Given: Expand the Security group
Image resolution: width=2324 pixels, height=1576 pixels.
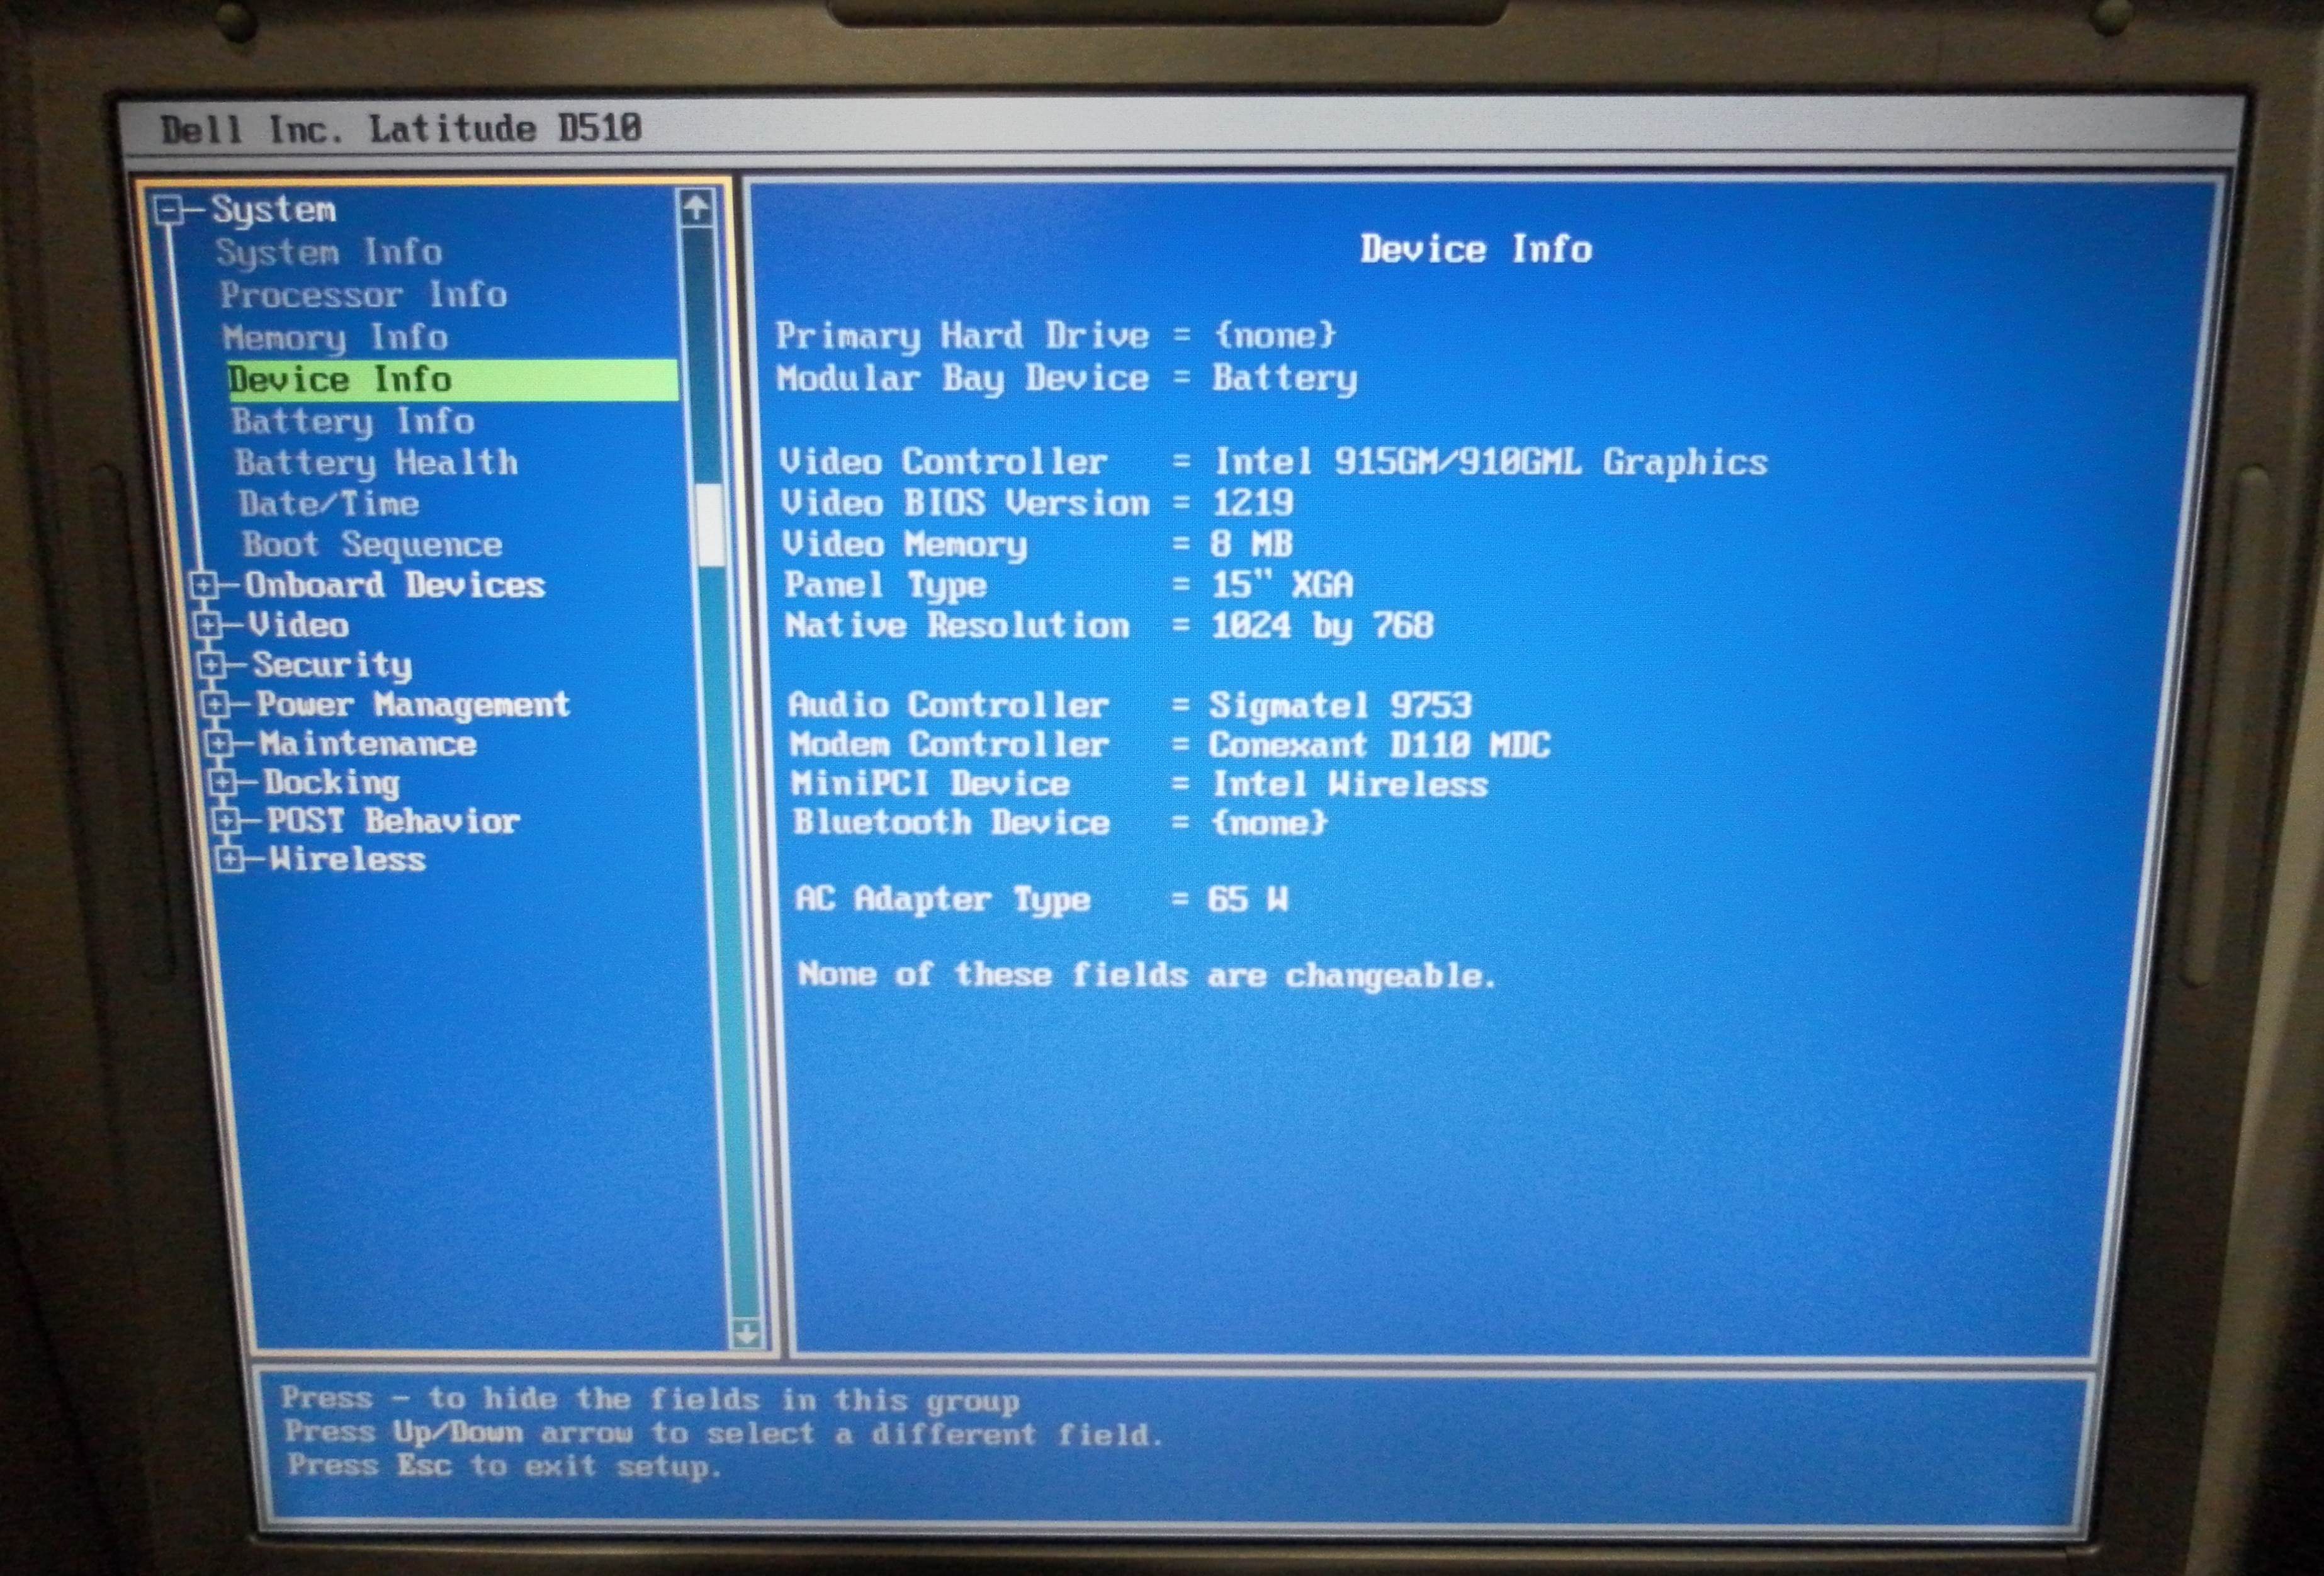Looking at the screenshot, I should [x=211, y=665].
